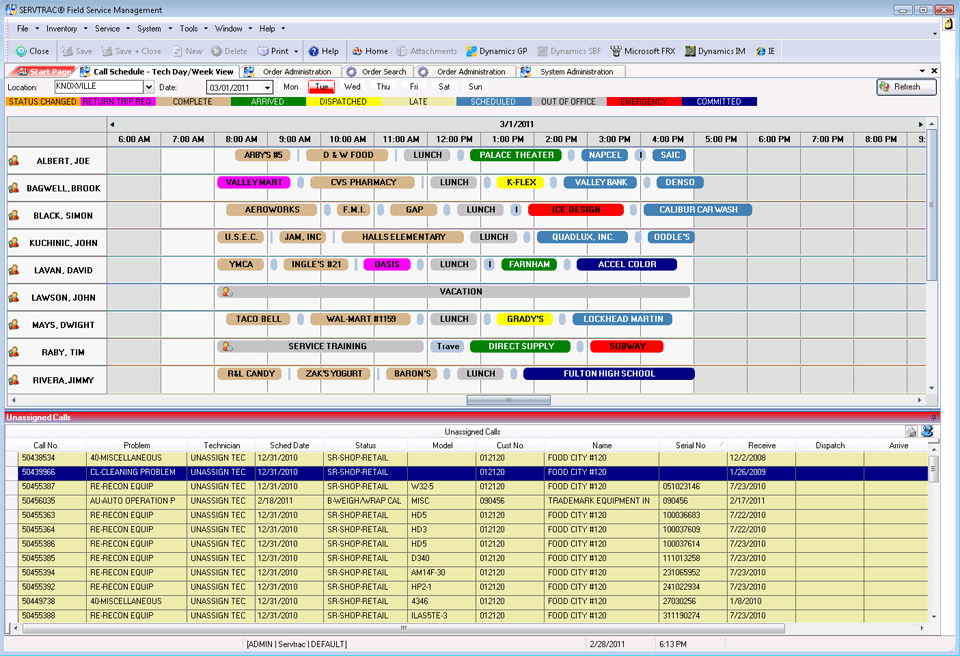The height and width of the screenshot is (656, 960).
Task: Click the VALLEY MART appointment block
Action: pos(254,182)
